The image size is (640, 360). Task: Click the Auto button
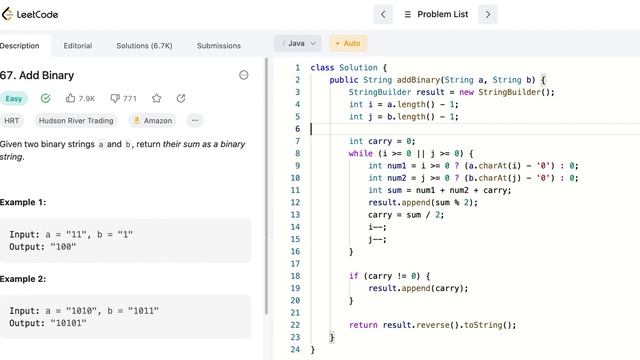click(348, 43)
